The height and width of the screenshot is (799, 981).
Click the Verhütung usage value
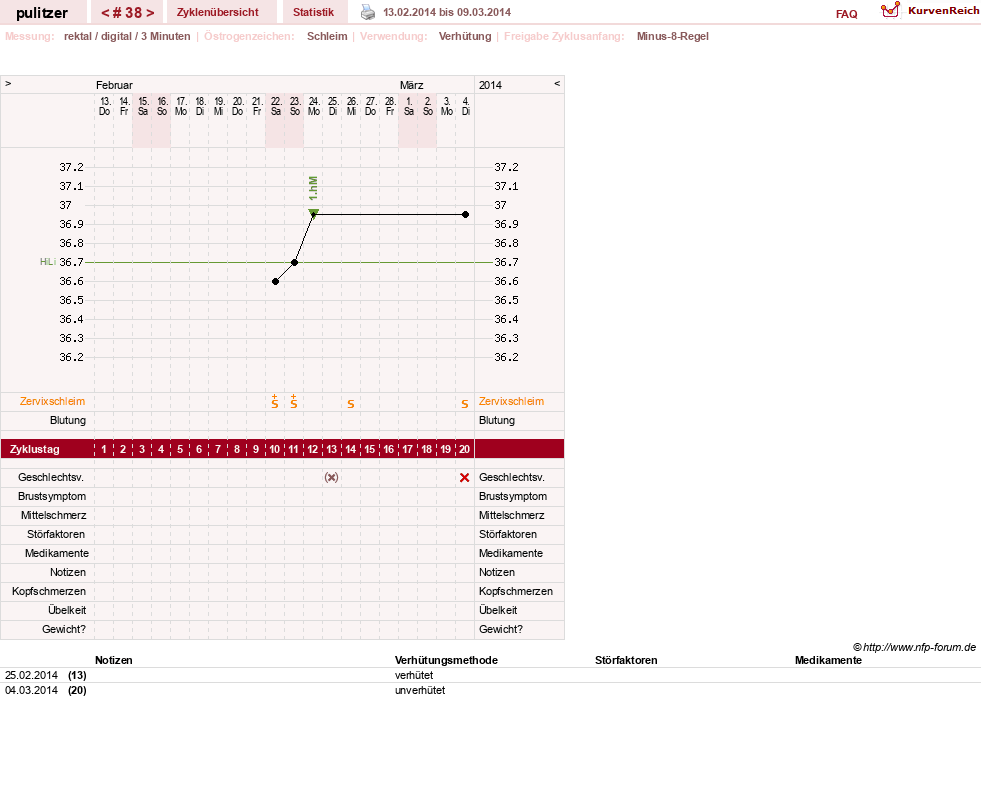[x=465, y=36]
